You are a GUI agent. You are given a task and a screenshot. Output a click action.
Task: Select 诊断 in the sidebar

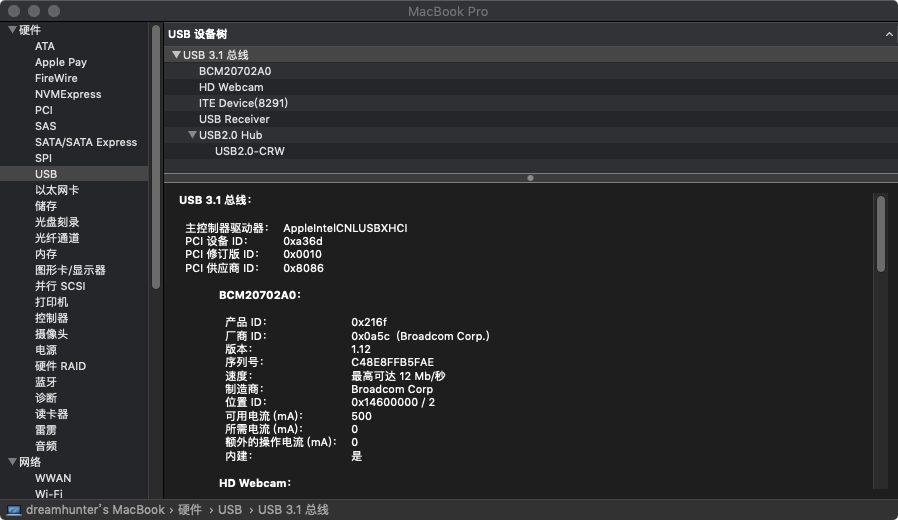click(x=46, y=399)
